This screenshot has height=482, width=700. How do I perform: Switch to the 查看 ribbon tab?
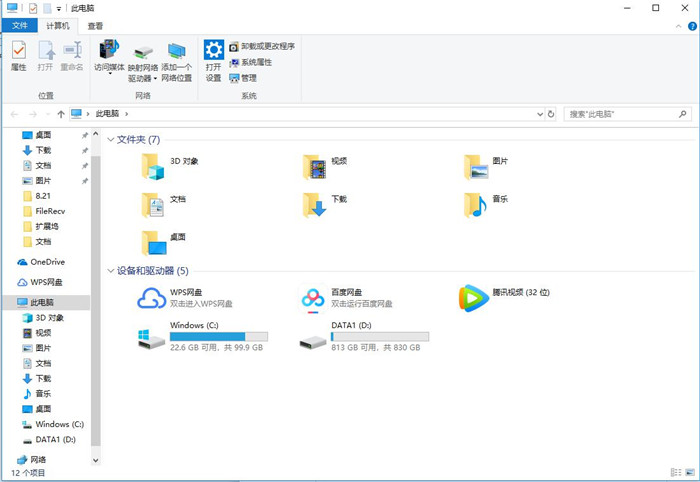[x=94, y=26]
